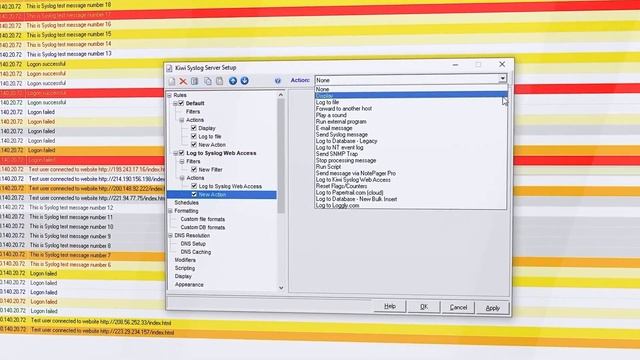Click the Kiwi Syslog Server Setup title icon
Screen dimensions: 640x360
pyautogui.click(x=169, y=68)
